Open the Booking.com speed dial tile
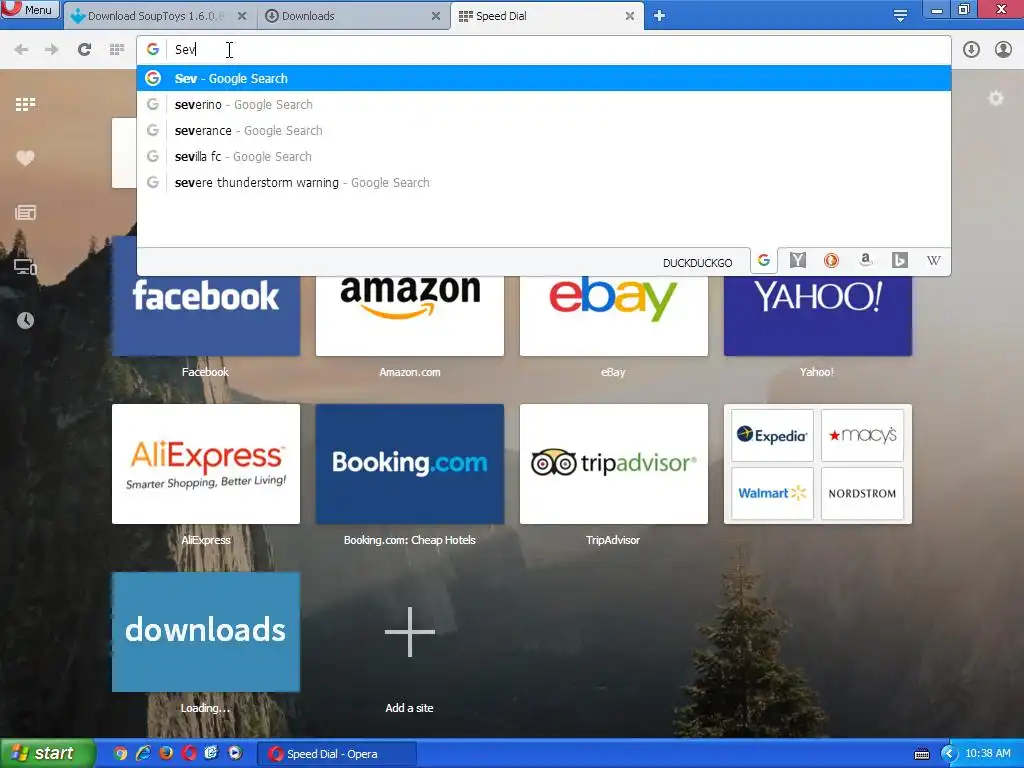Viewport: 1024px width, 768px height. tap(409, 464)
